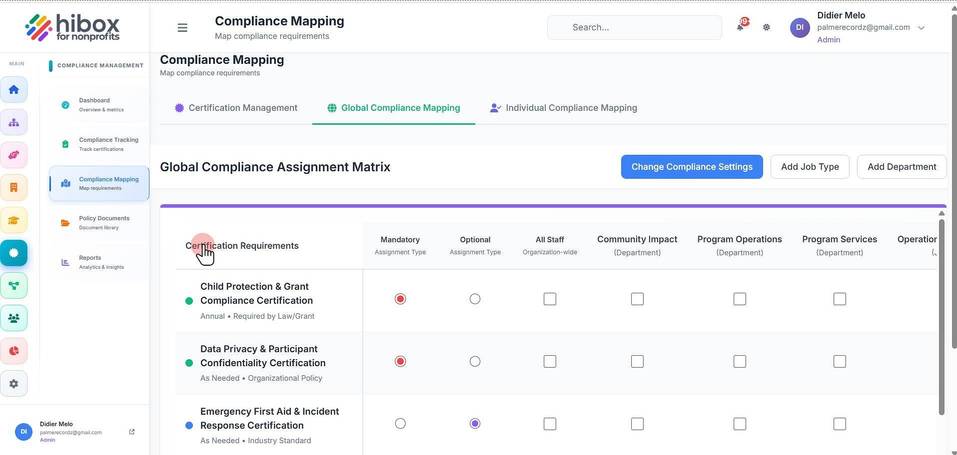Image resolution: width=957 pixels, height=455 pixels.
Task: Click the Compliance Mapping map icon
Action: tap(65, 184)
